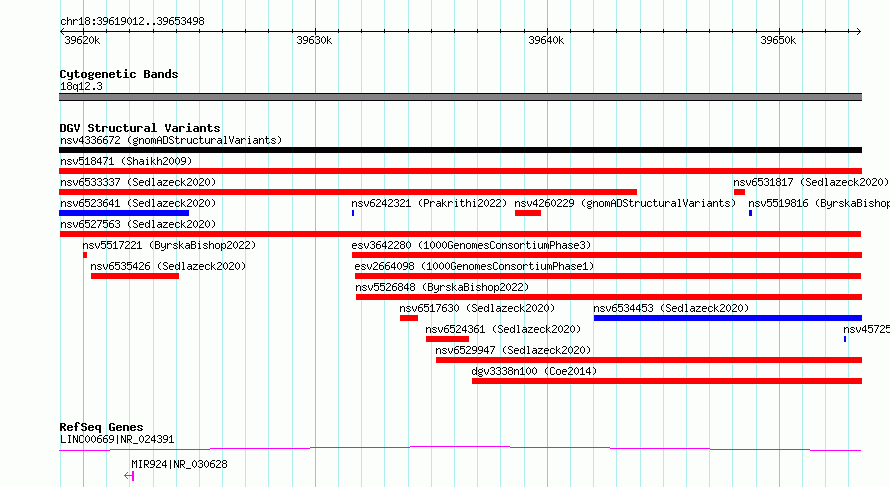Click the nsv6523641 (Sedlazeck2020) label
The height and width of the screenshot is (487, 890).
[138, 203]
